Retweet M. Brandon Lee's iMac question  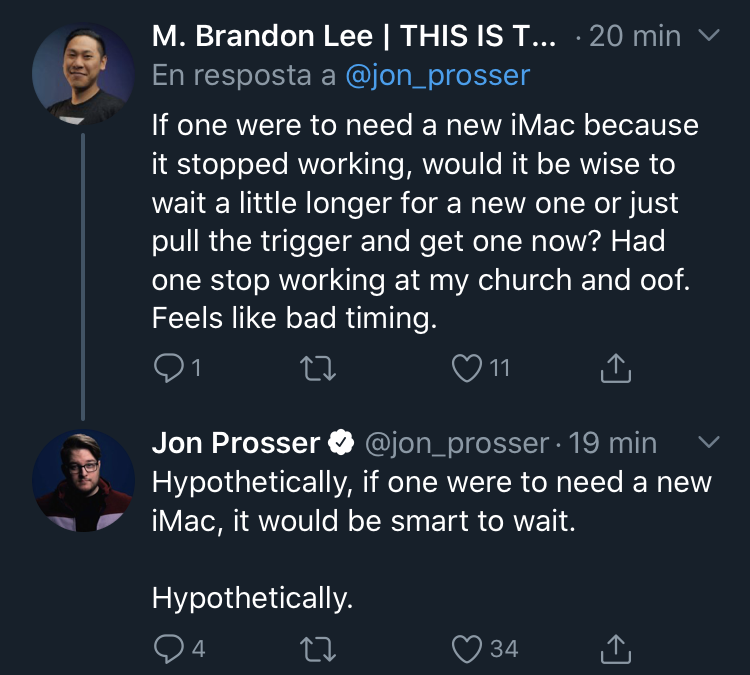tap(316, 369)
